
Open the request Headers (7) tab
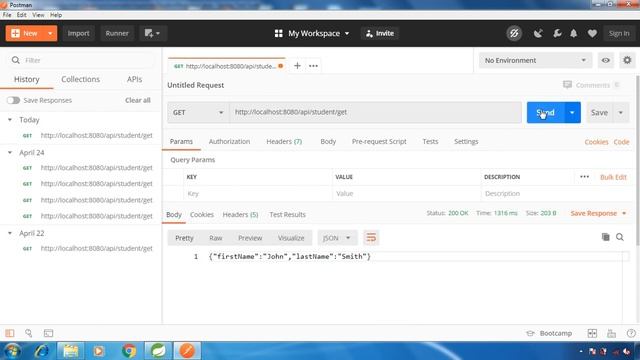coord(284,141)
